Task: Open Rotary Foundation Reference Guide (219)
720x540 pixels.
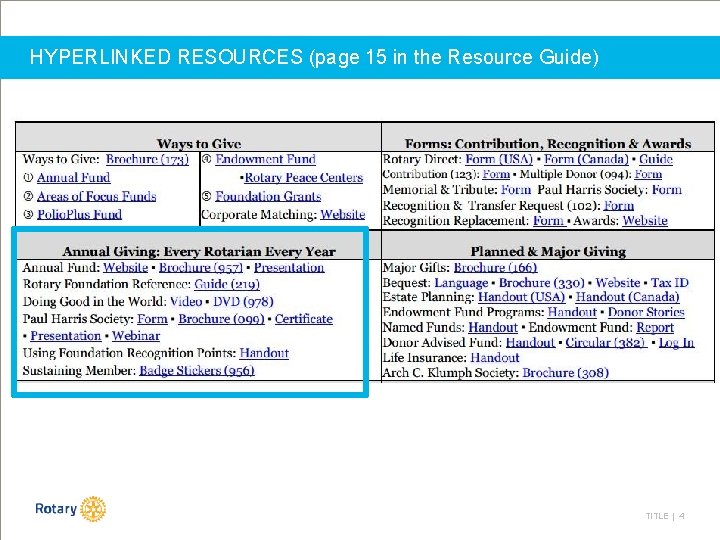Action: click(x=227, y=285)
